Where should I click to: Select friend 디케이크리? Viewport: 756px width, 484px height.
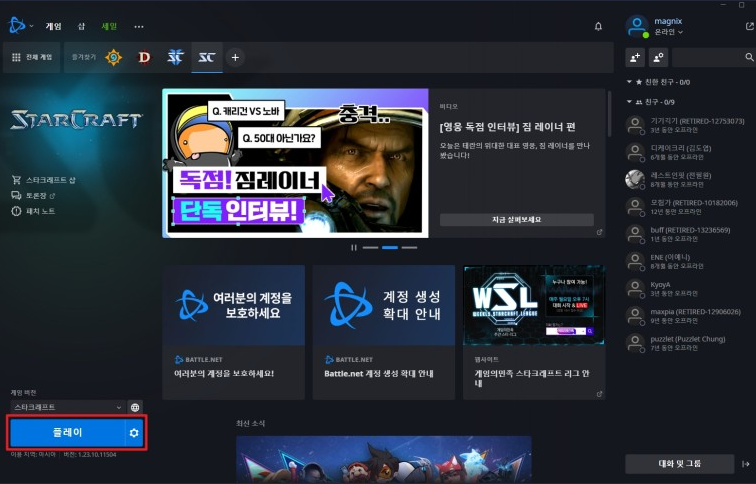pos(685,152)
